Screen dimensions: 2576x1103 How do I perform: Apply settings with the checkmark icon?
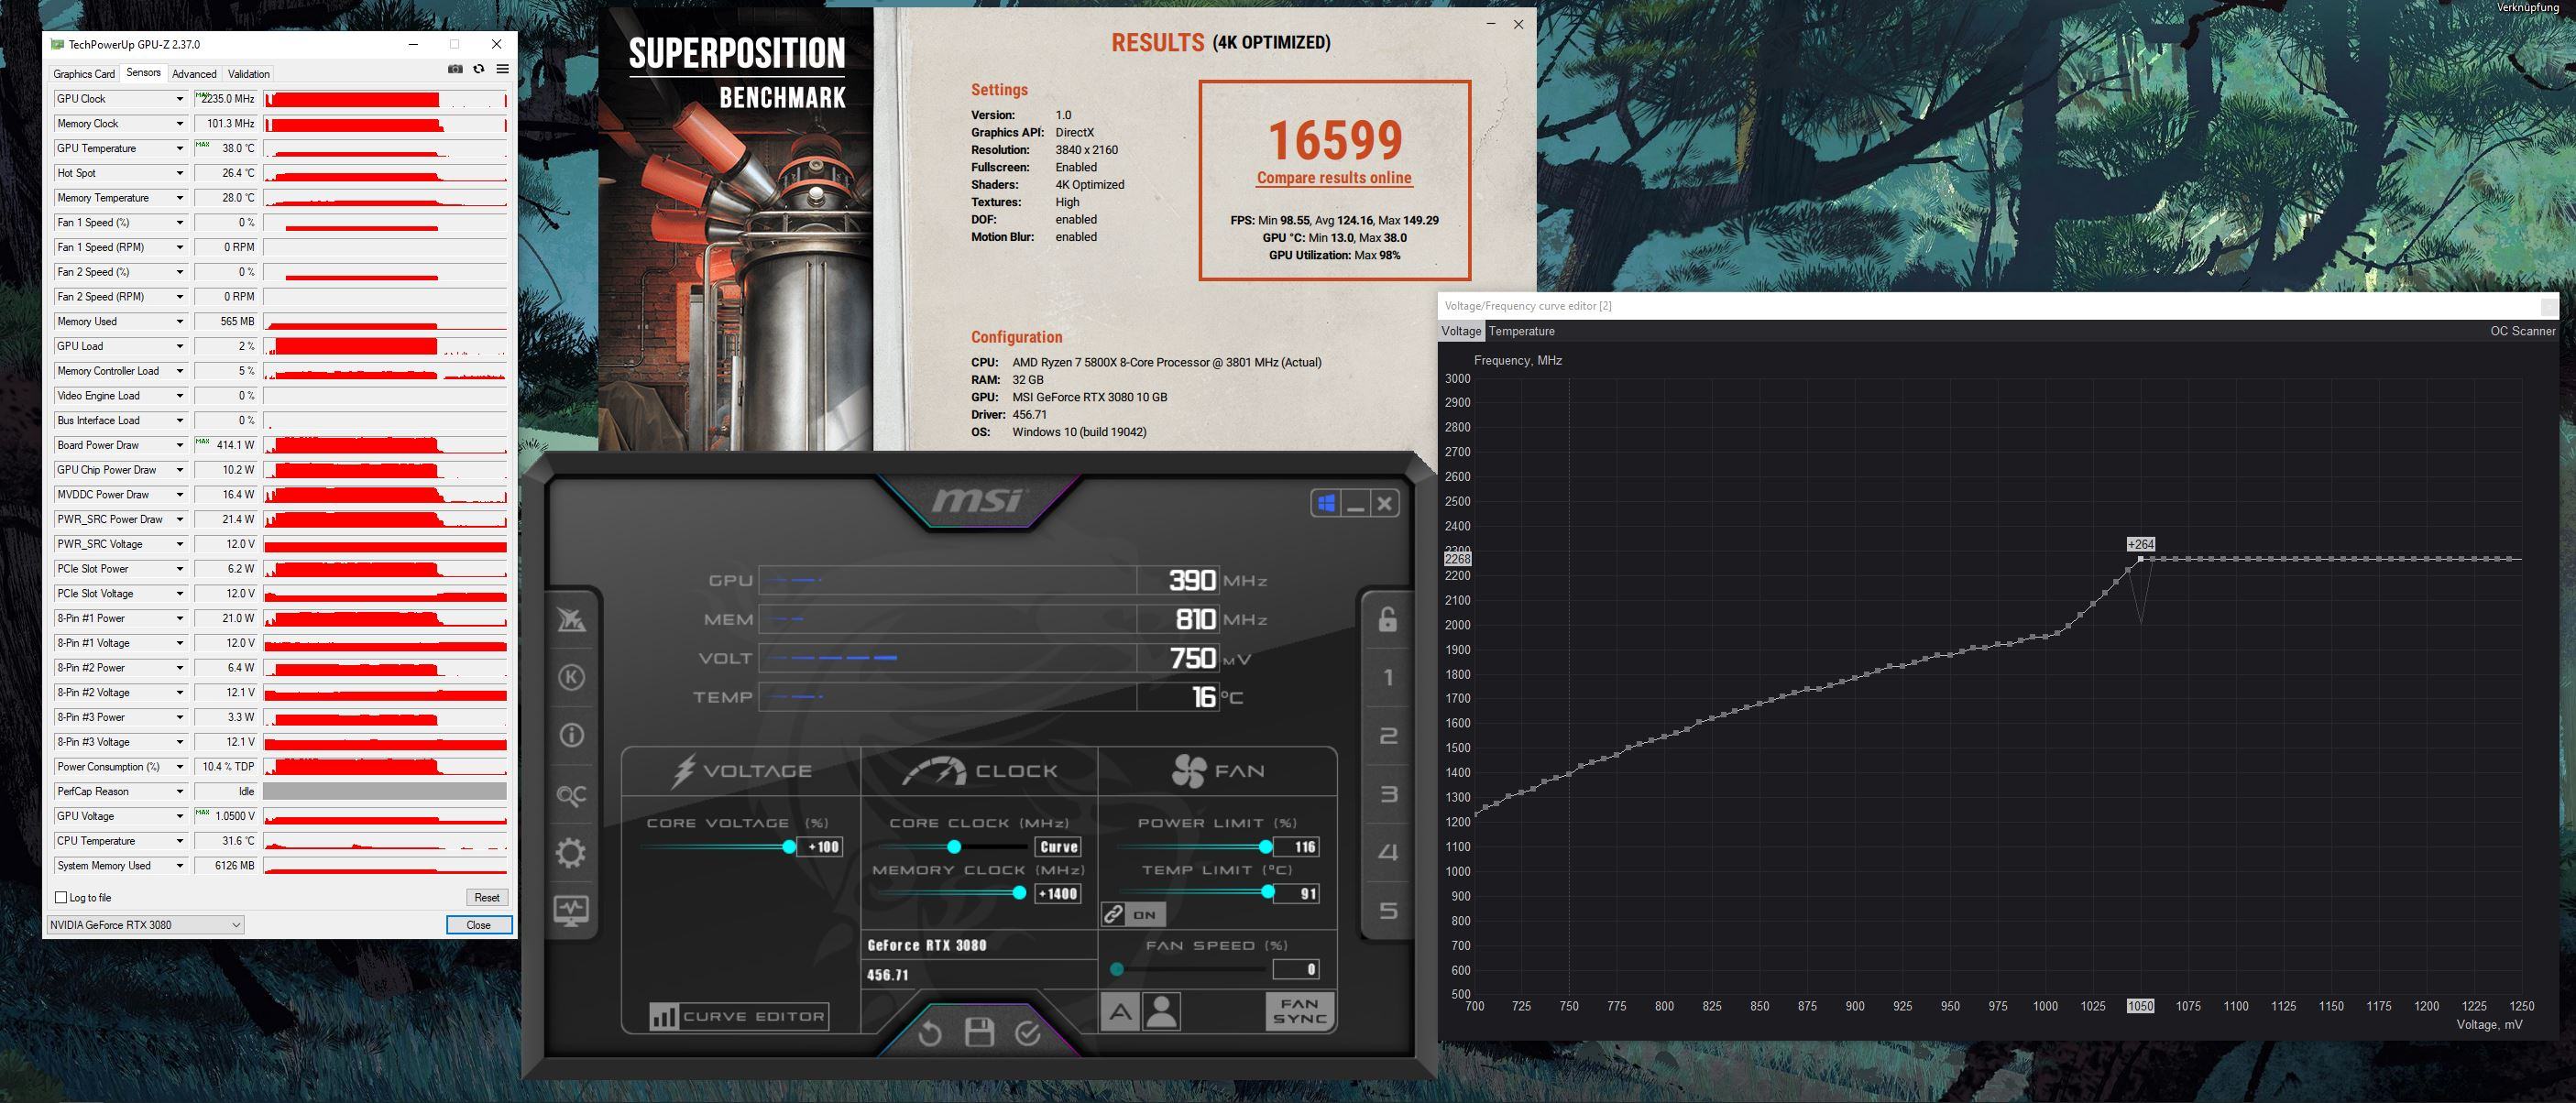(1028, 1033)
